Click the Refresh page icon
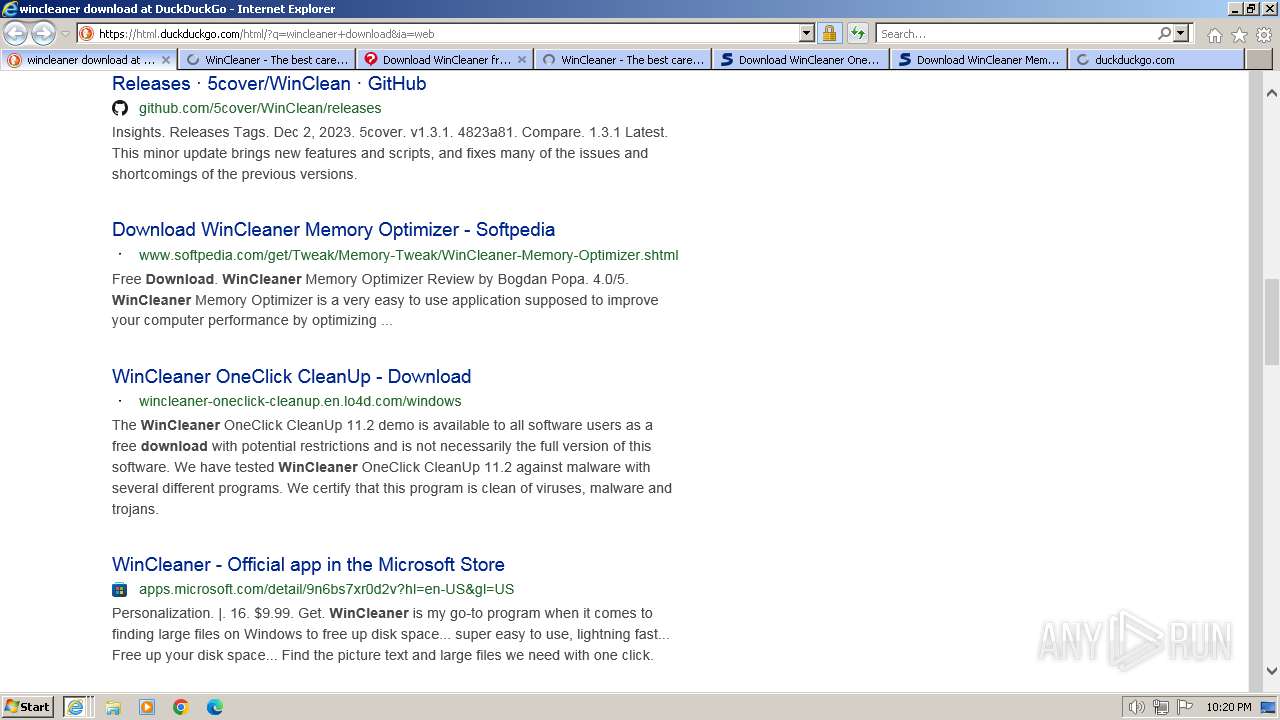 [x=857, y=33]
